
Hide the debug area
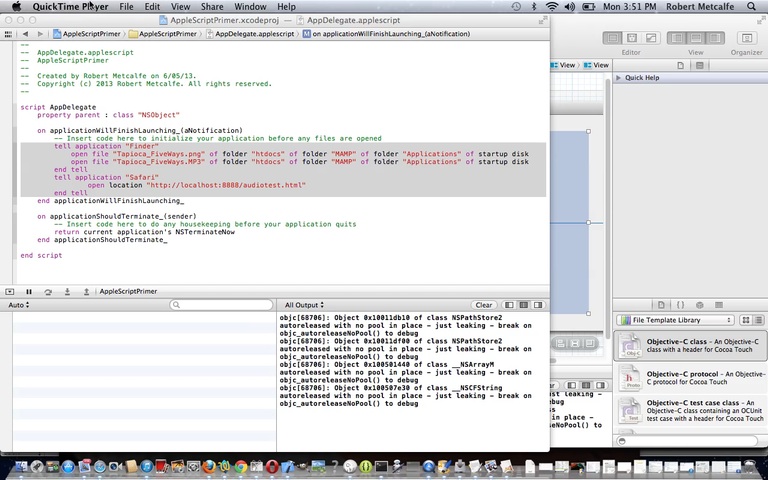[x=10, y=291]
